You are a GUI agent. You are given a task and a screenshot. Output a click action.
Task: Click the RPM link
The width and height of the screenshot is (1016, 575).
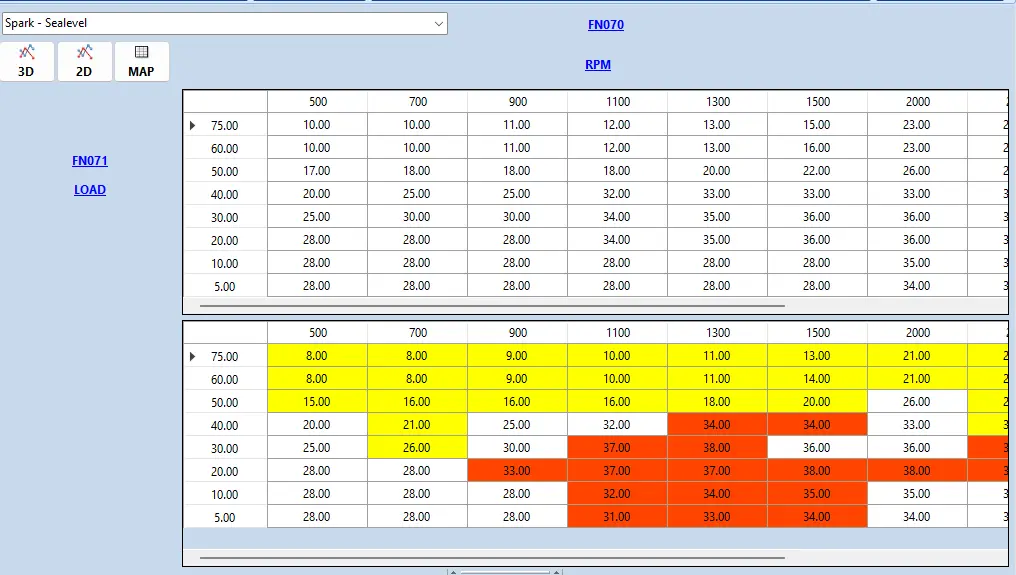point(597,65)
